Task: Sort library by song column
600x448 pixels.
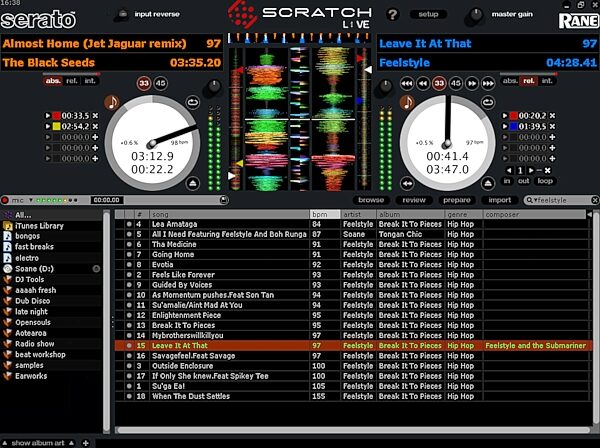Action: pos(229,214)
